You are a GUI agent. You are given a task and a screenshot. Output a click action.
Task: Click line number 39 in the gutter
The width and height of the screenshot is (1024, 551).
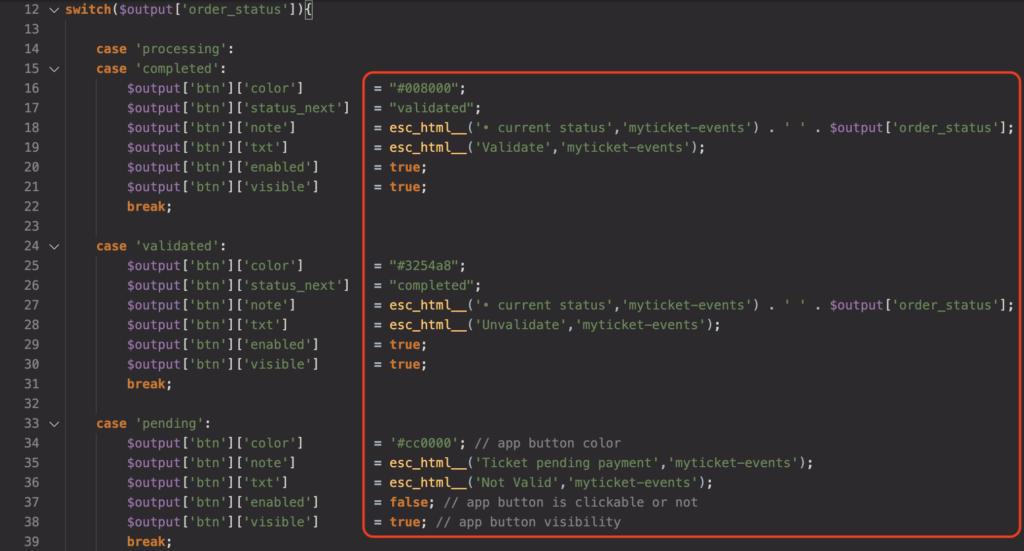[x=31, y=541]
